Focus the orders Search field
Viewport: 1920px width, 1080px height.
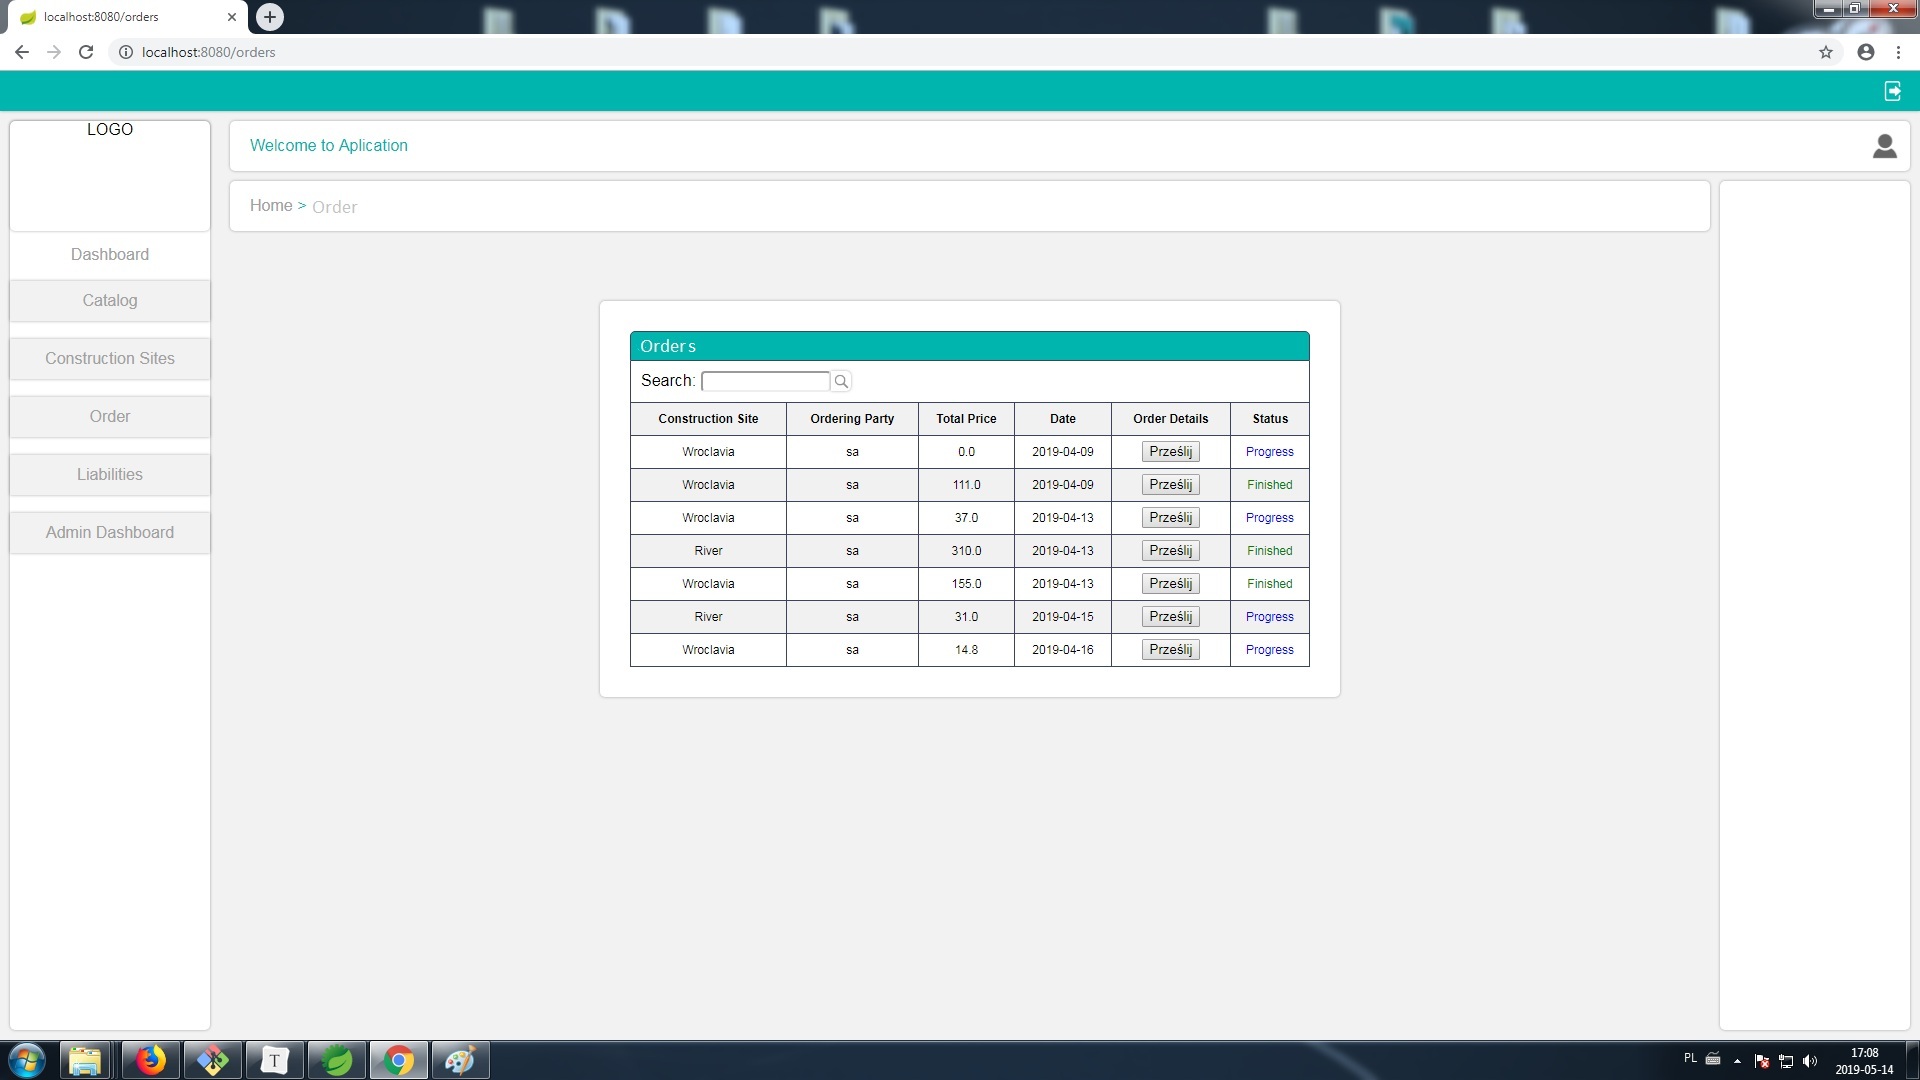point(765,381)
